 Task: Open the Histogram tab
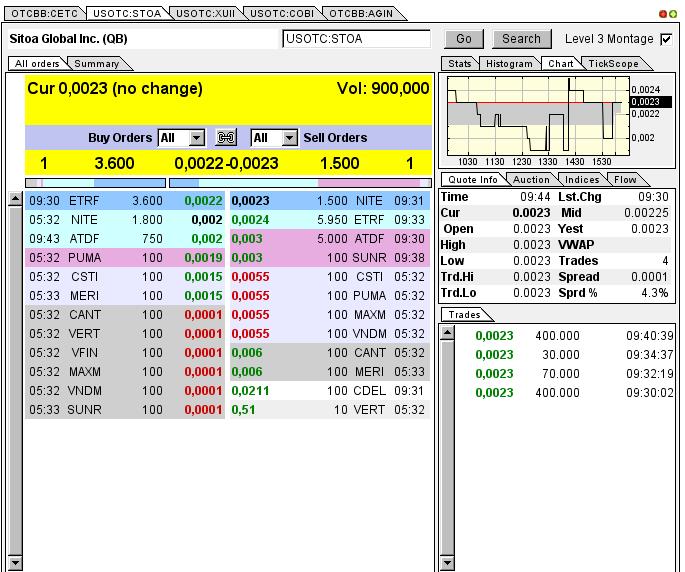pos(509,64)
